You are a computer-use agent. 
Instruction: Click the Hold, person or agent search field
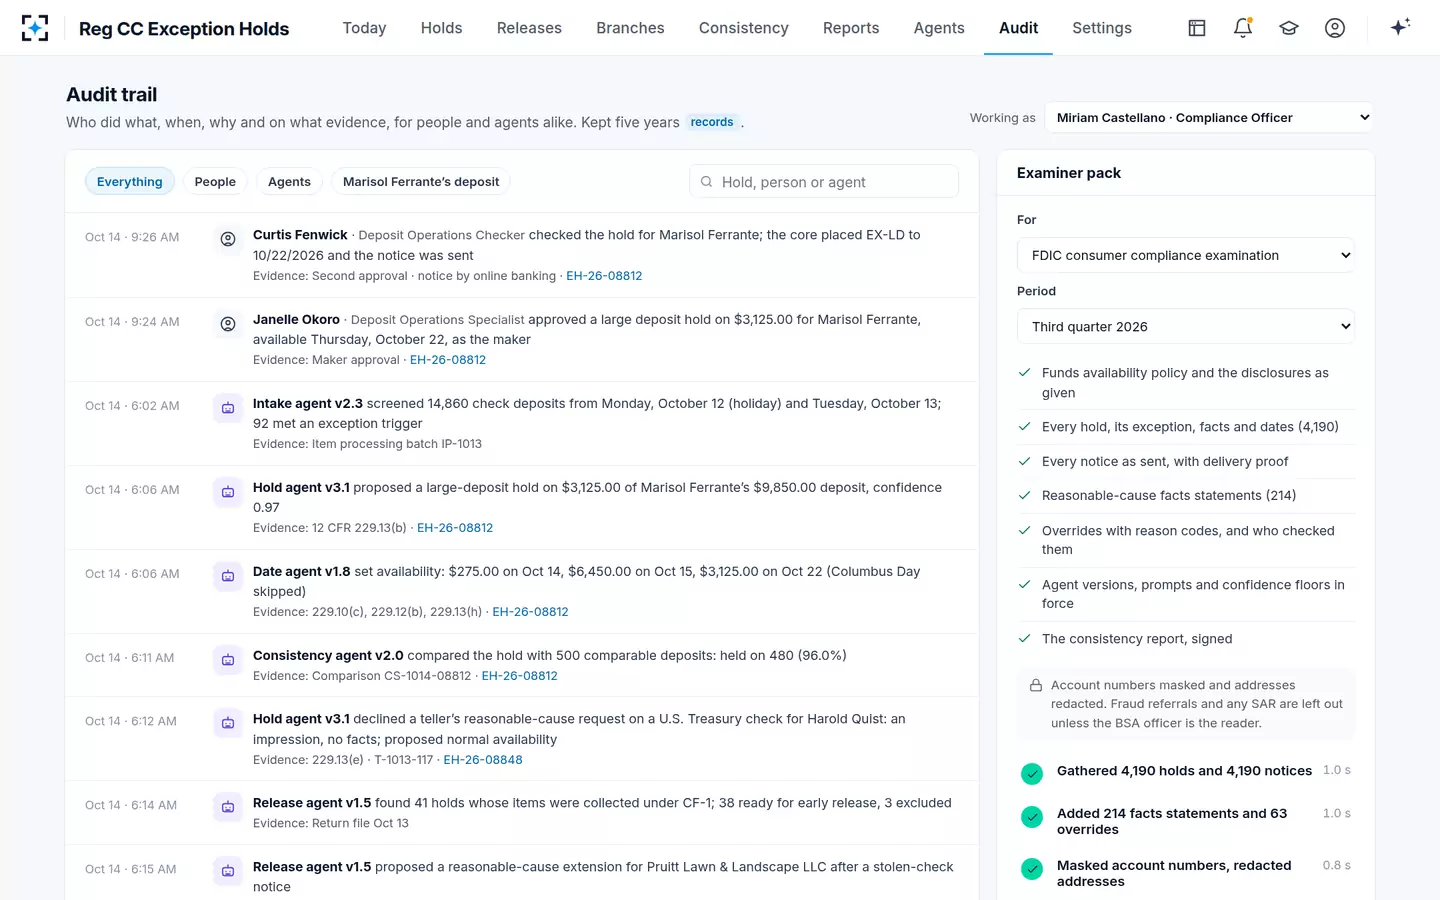point(824,182)
